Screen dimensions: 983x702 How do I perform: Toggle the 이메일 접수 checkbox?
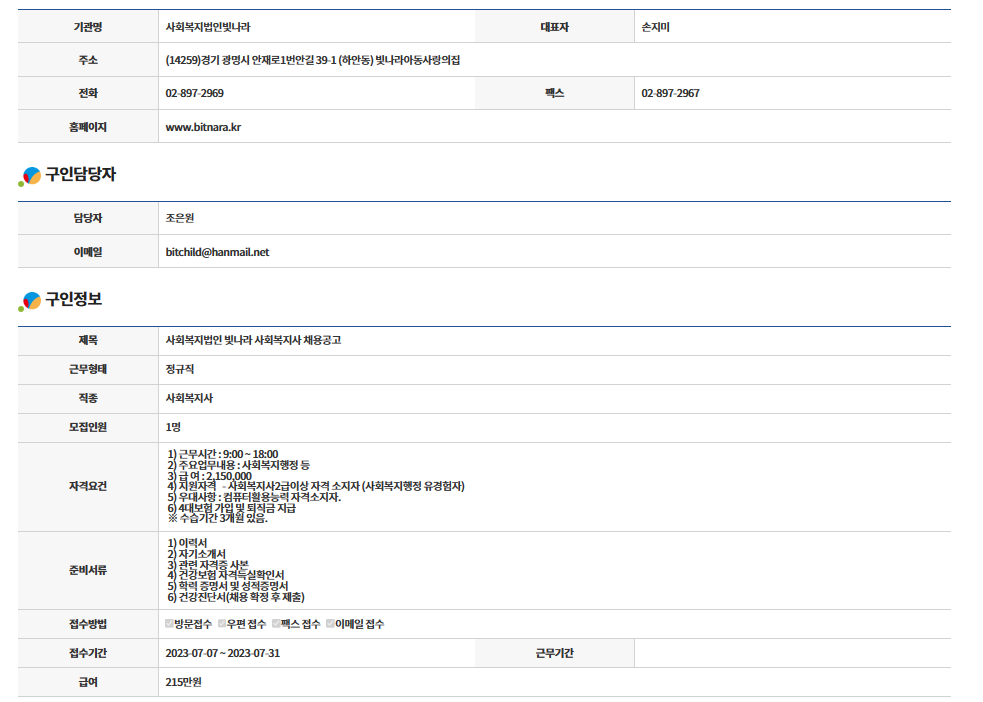coord(330,624)
